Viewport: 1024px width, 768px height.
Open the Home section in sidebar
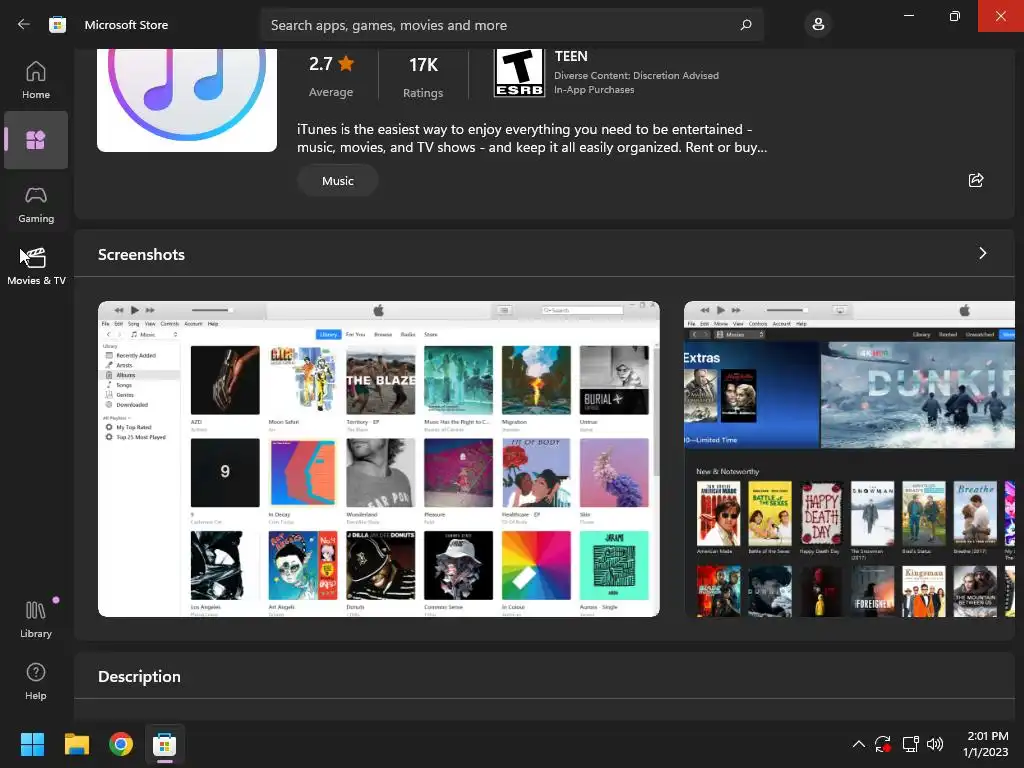36,80
